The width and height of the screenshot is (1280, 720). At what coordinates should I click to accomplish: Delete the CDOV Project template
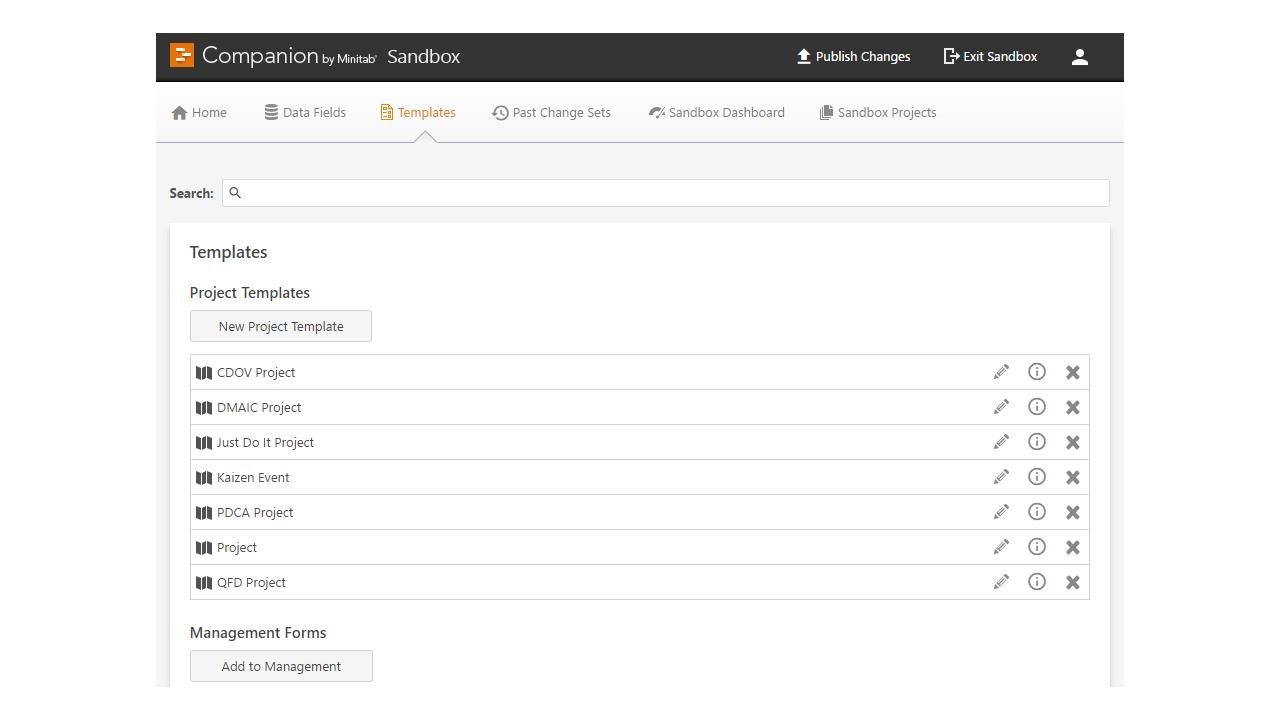(1073, 372)
